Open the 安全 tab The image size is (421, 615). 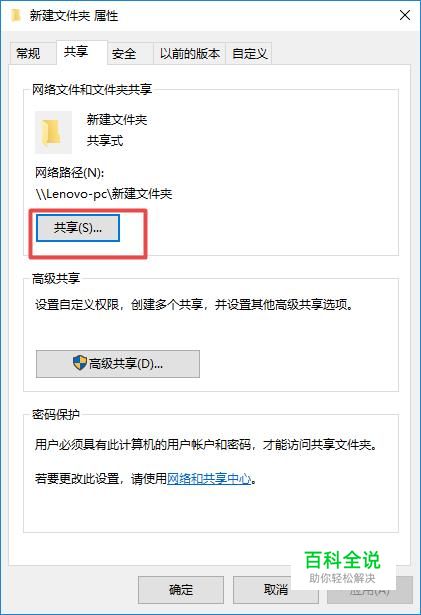[124, 53]
